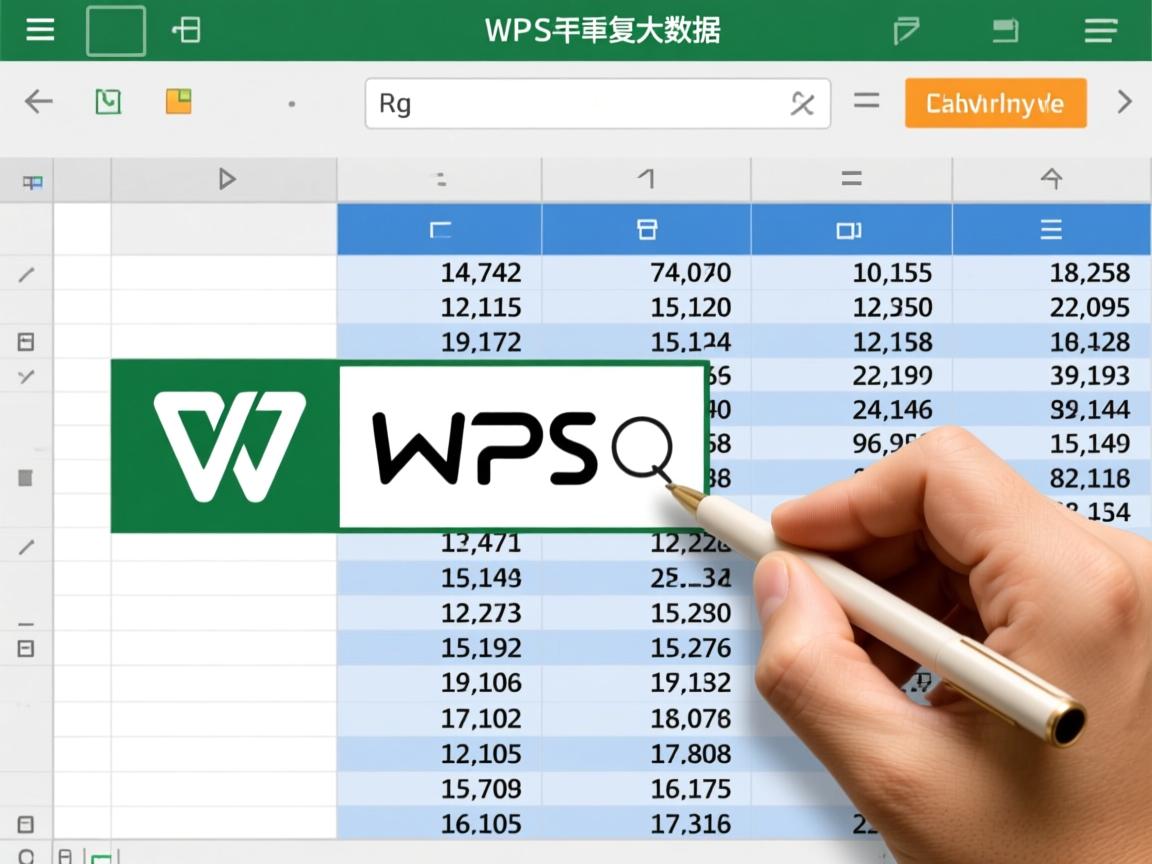Click the save document icon on title bar
The image size is (1152, 864).
click(1004, 30)
